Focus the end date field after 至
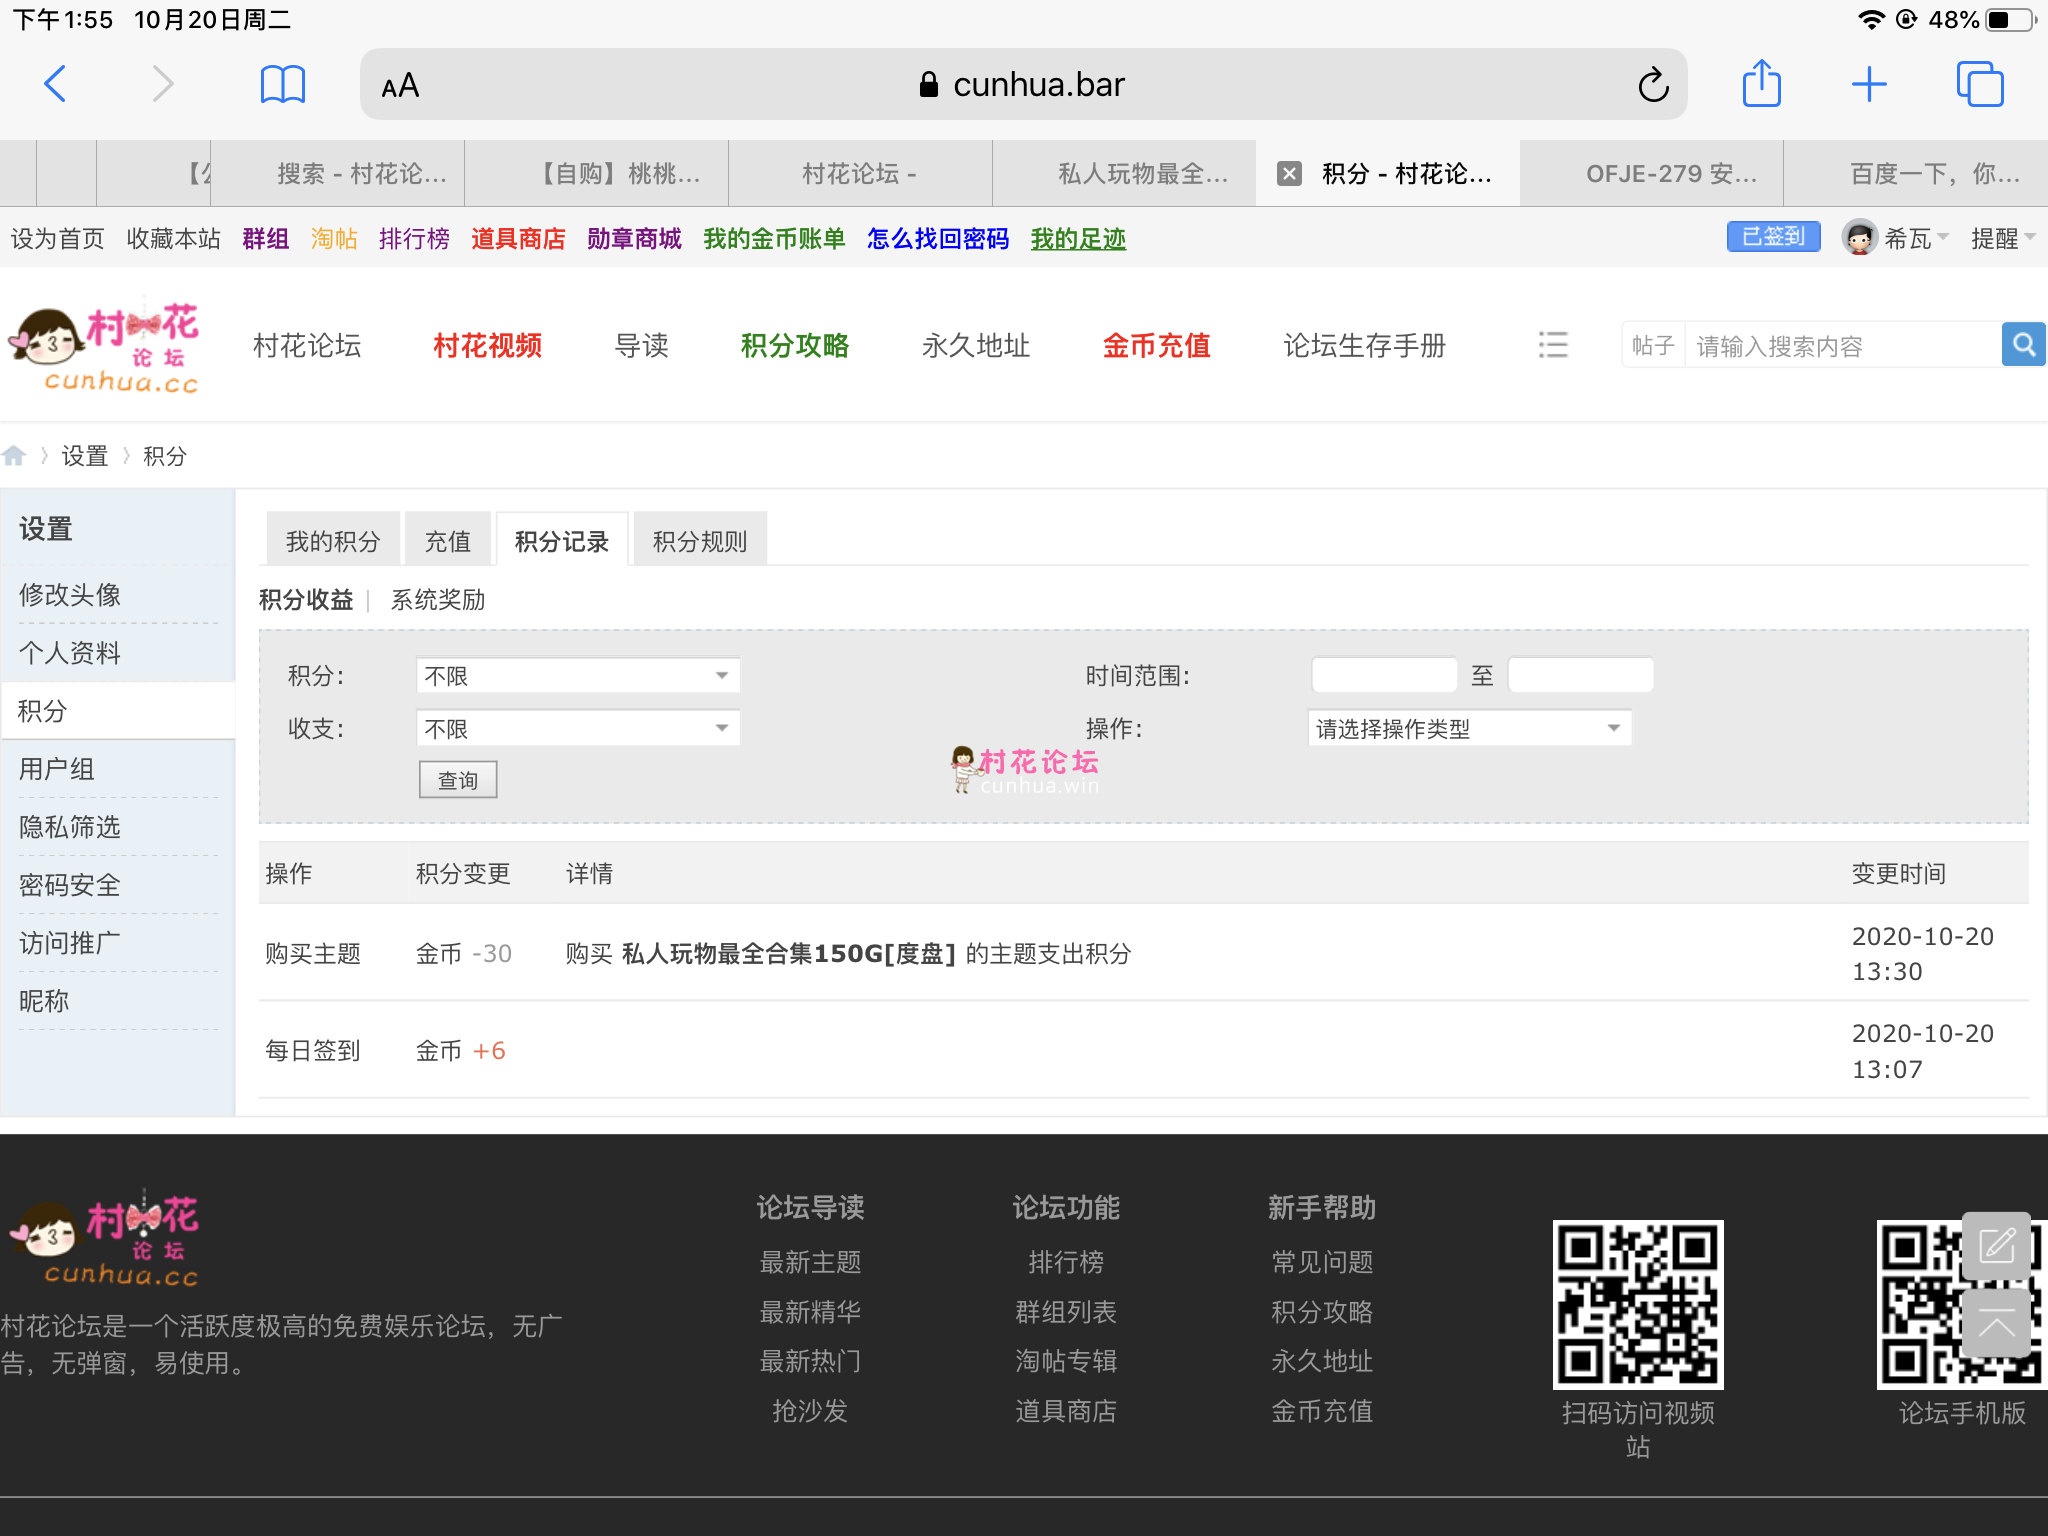2048x1536 pixels. point(1581,676)
